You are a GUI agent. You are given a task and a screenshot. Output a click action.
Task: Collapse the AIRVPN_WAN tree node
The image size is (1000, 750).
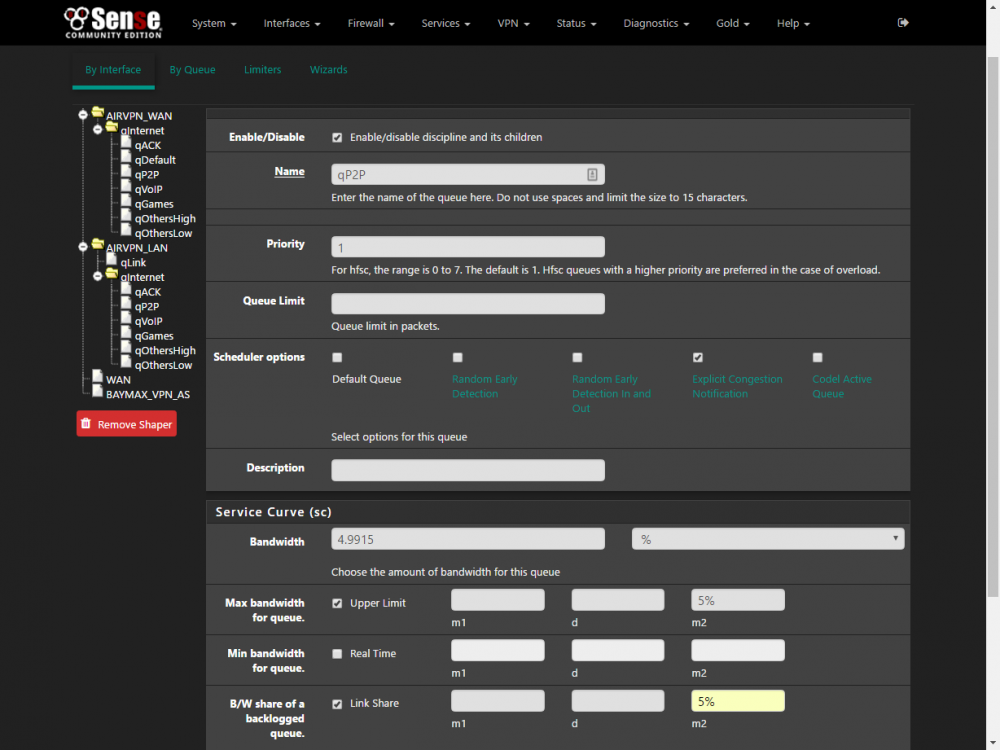coord(83,115)
